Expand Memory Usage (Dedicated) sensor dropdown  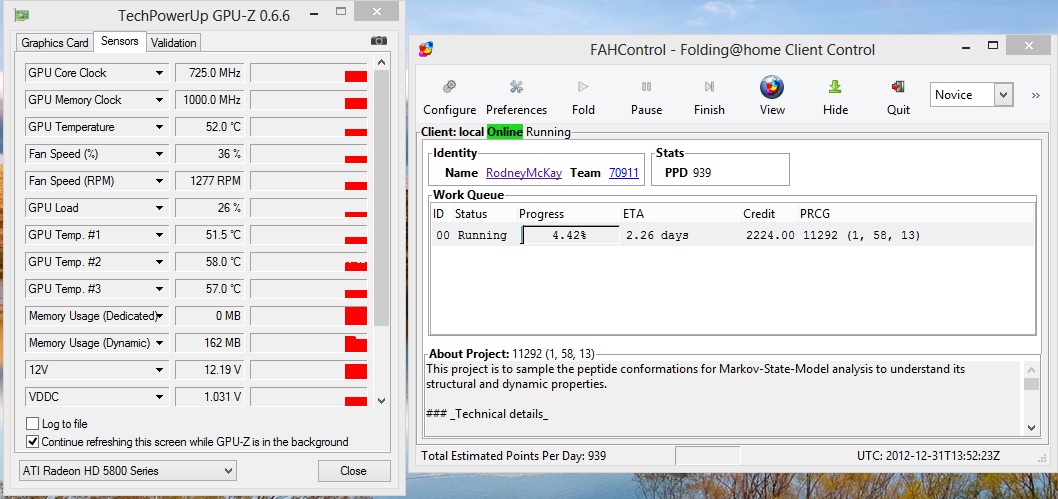tap(159, 316)
